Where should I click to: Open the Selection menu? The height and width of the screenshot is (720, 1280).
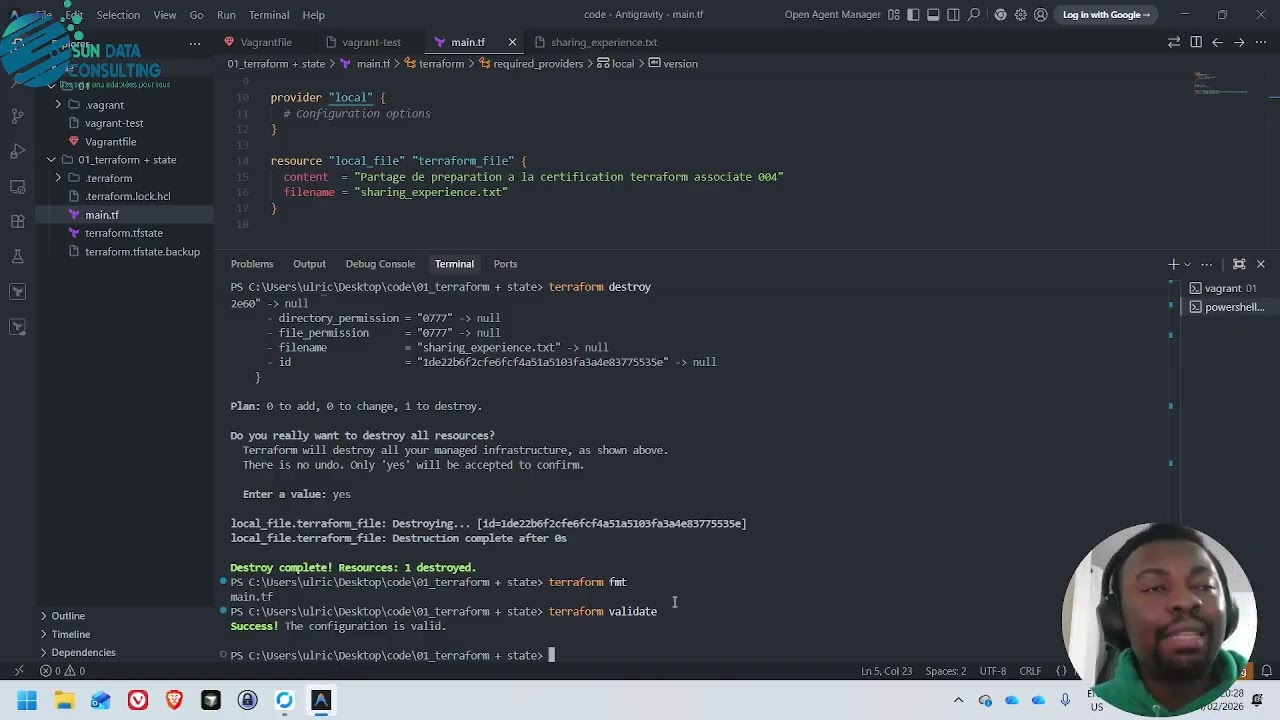click(x=118, y=15)
